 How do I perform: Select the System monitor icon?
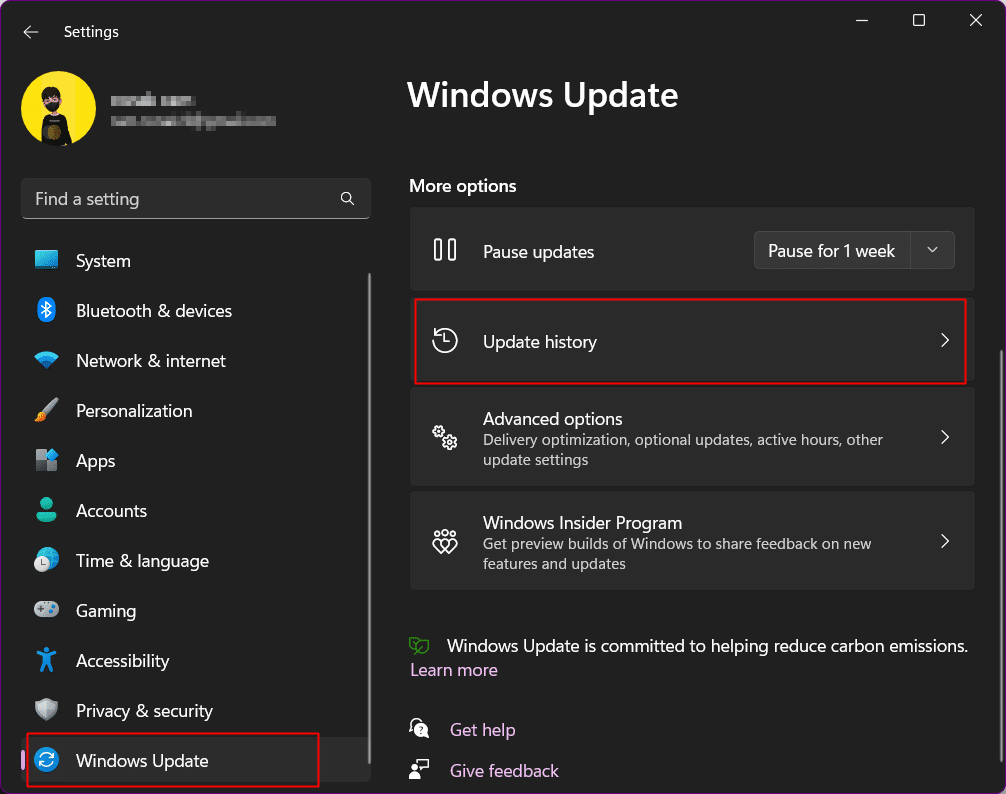coord(46,260)
